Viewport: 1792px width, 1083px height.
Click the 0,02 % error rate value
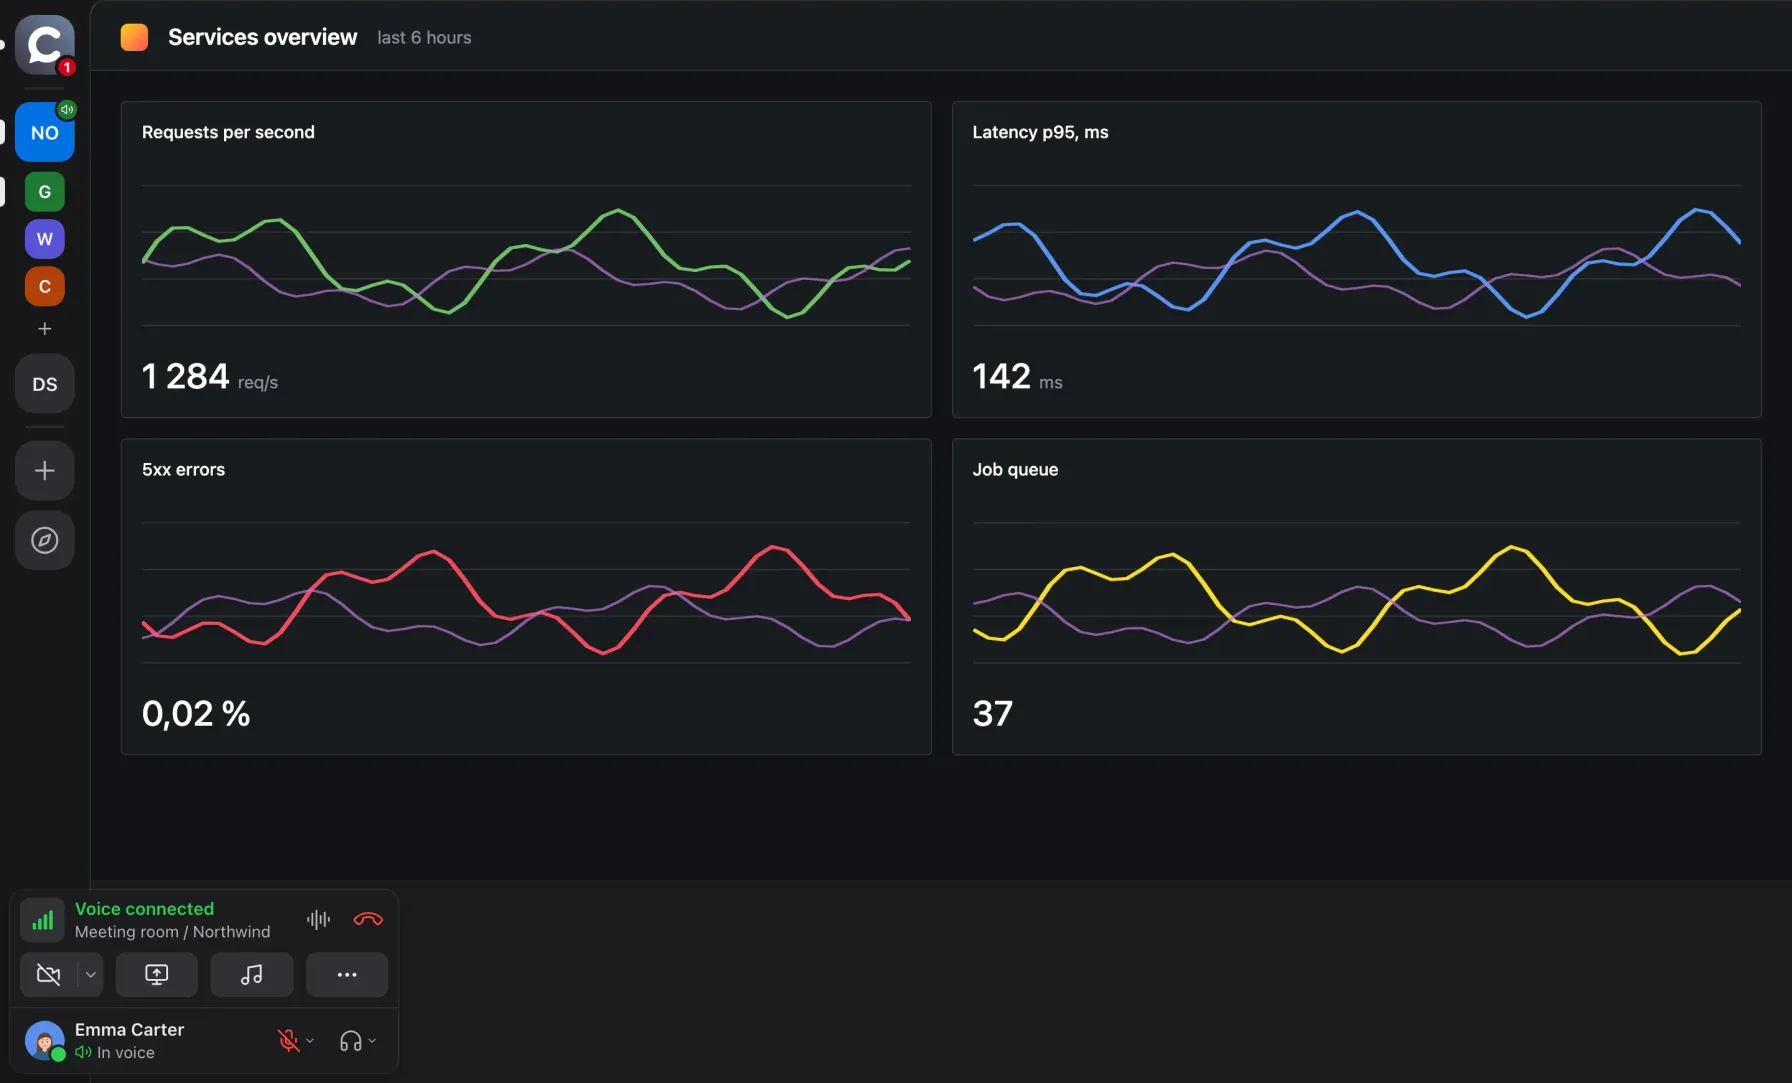coord(196,714)
